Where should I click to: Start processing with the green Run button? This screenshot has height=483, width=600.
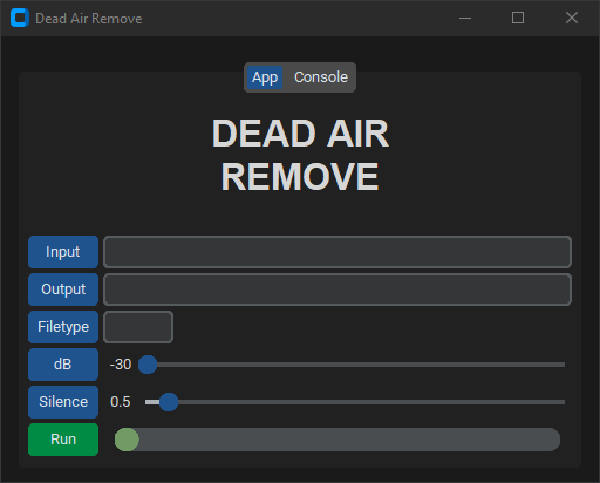coord(63,440)
